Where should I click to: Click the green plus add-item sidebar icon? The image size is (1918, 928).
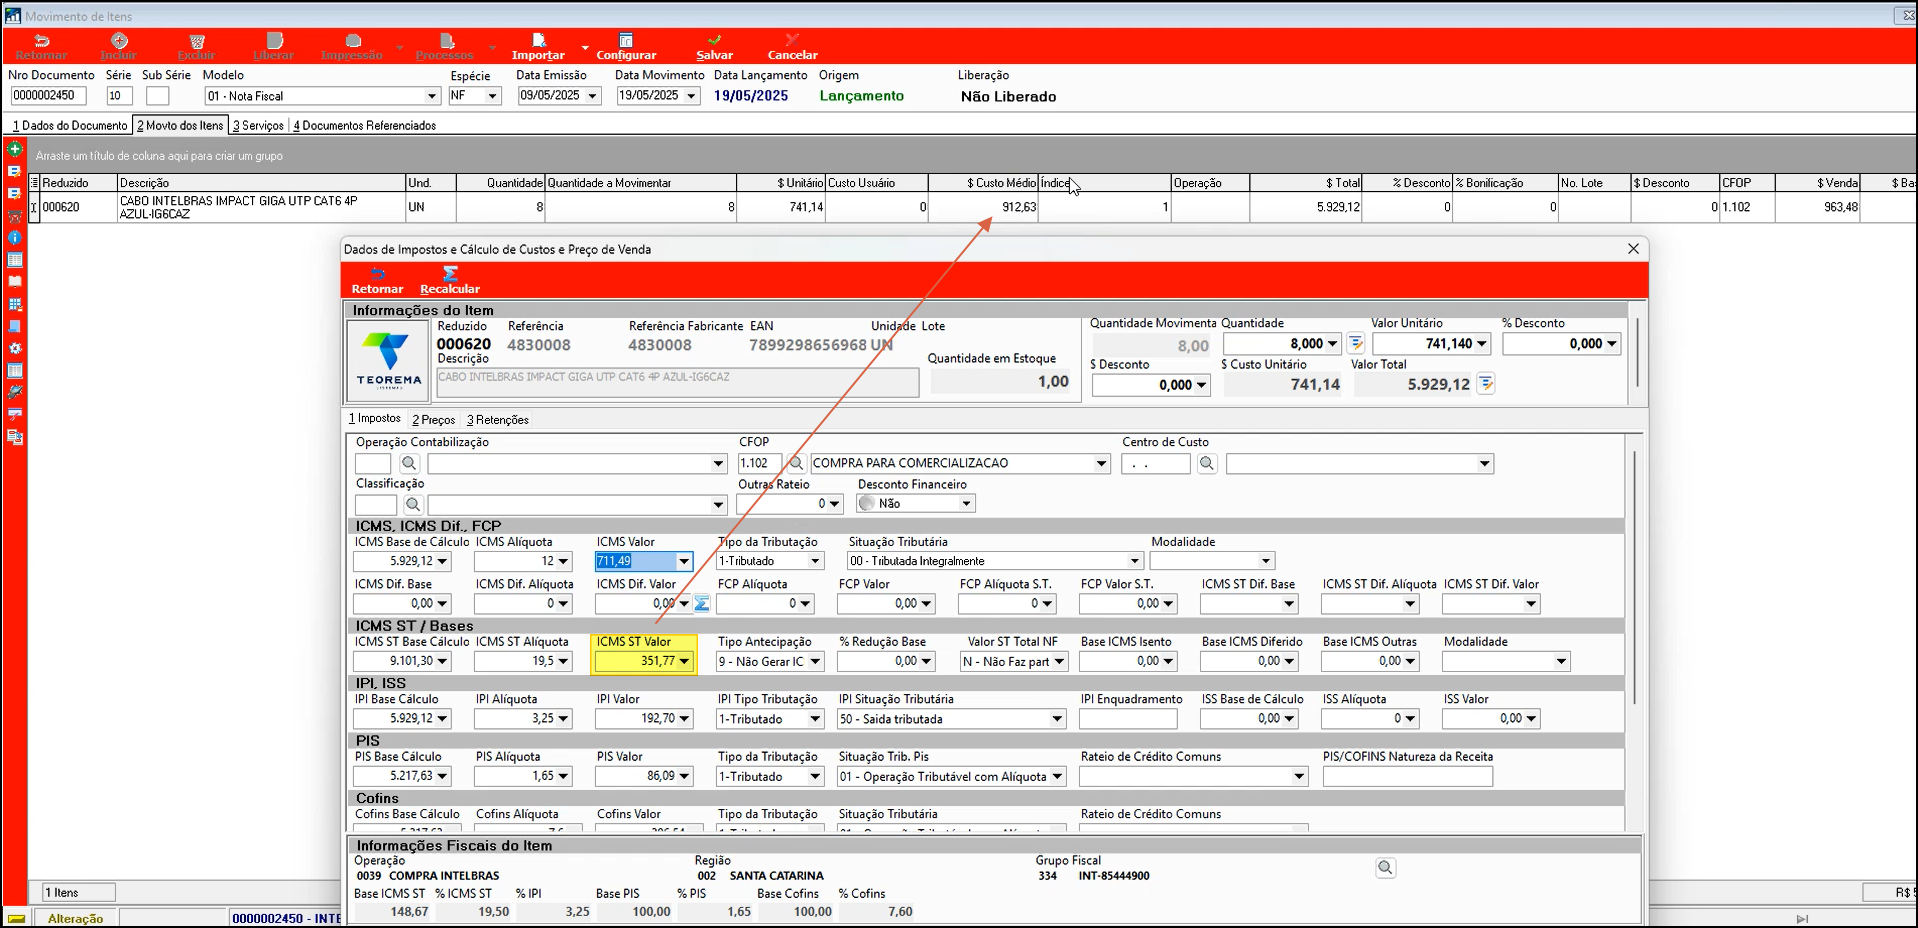click(x=15, y=149)
